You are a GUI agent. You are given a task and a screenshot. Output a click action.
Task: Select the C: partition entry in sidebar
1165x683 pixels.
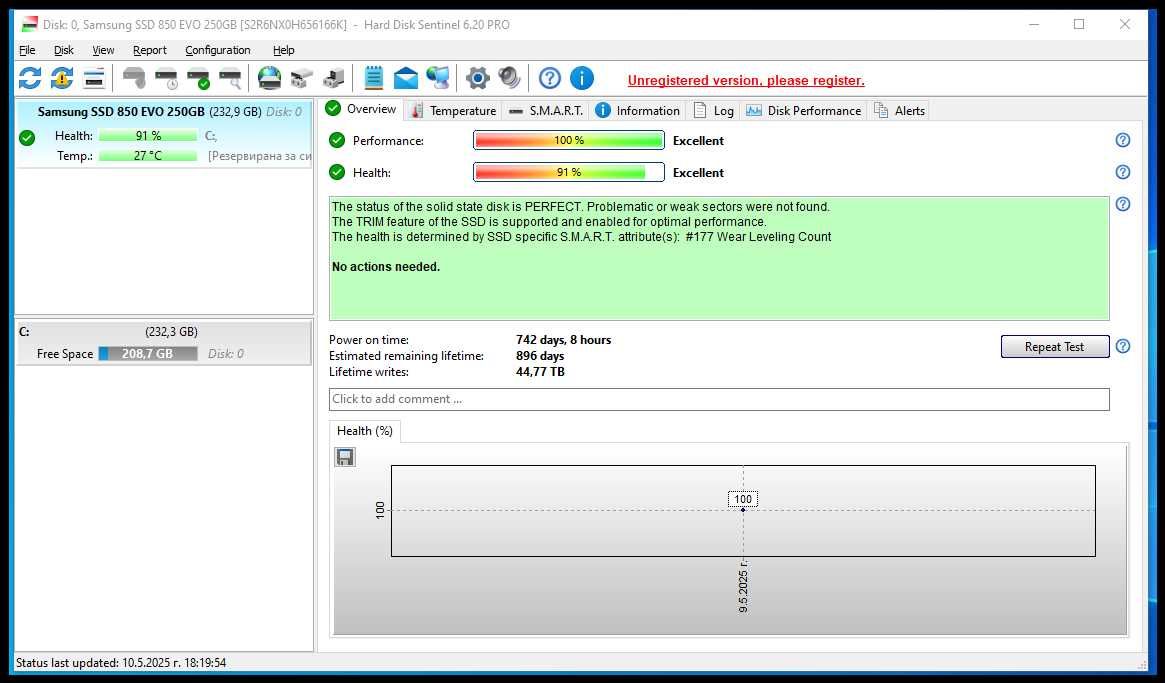tap(163, 343)
